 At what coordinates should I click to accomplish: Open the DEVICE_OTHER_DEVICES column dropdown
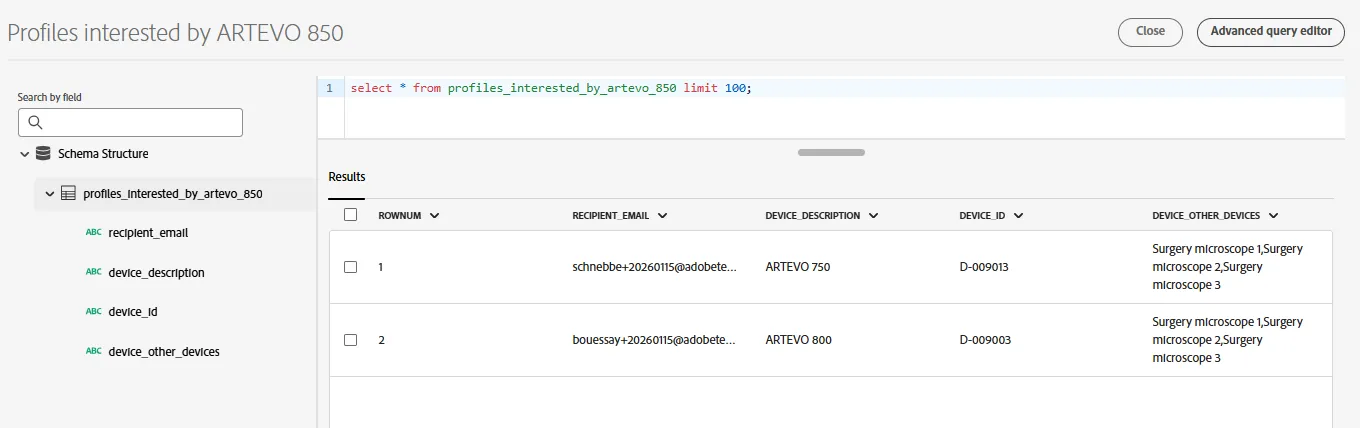(x=1273, y=215)
